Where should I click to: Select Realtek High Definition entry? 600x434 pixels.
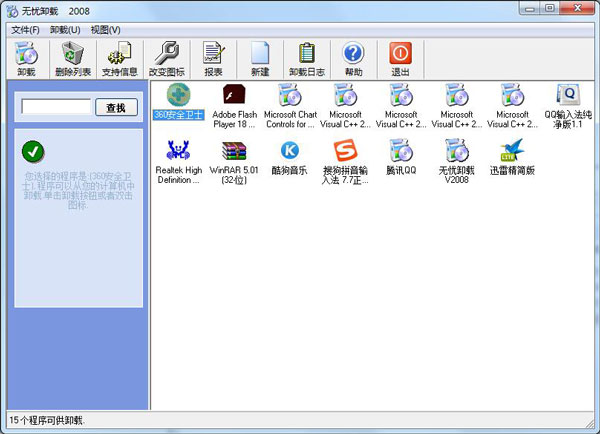pos(178,162)
